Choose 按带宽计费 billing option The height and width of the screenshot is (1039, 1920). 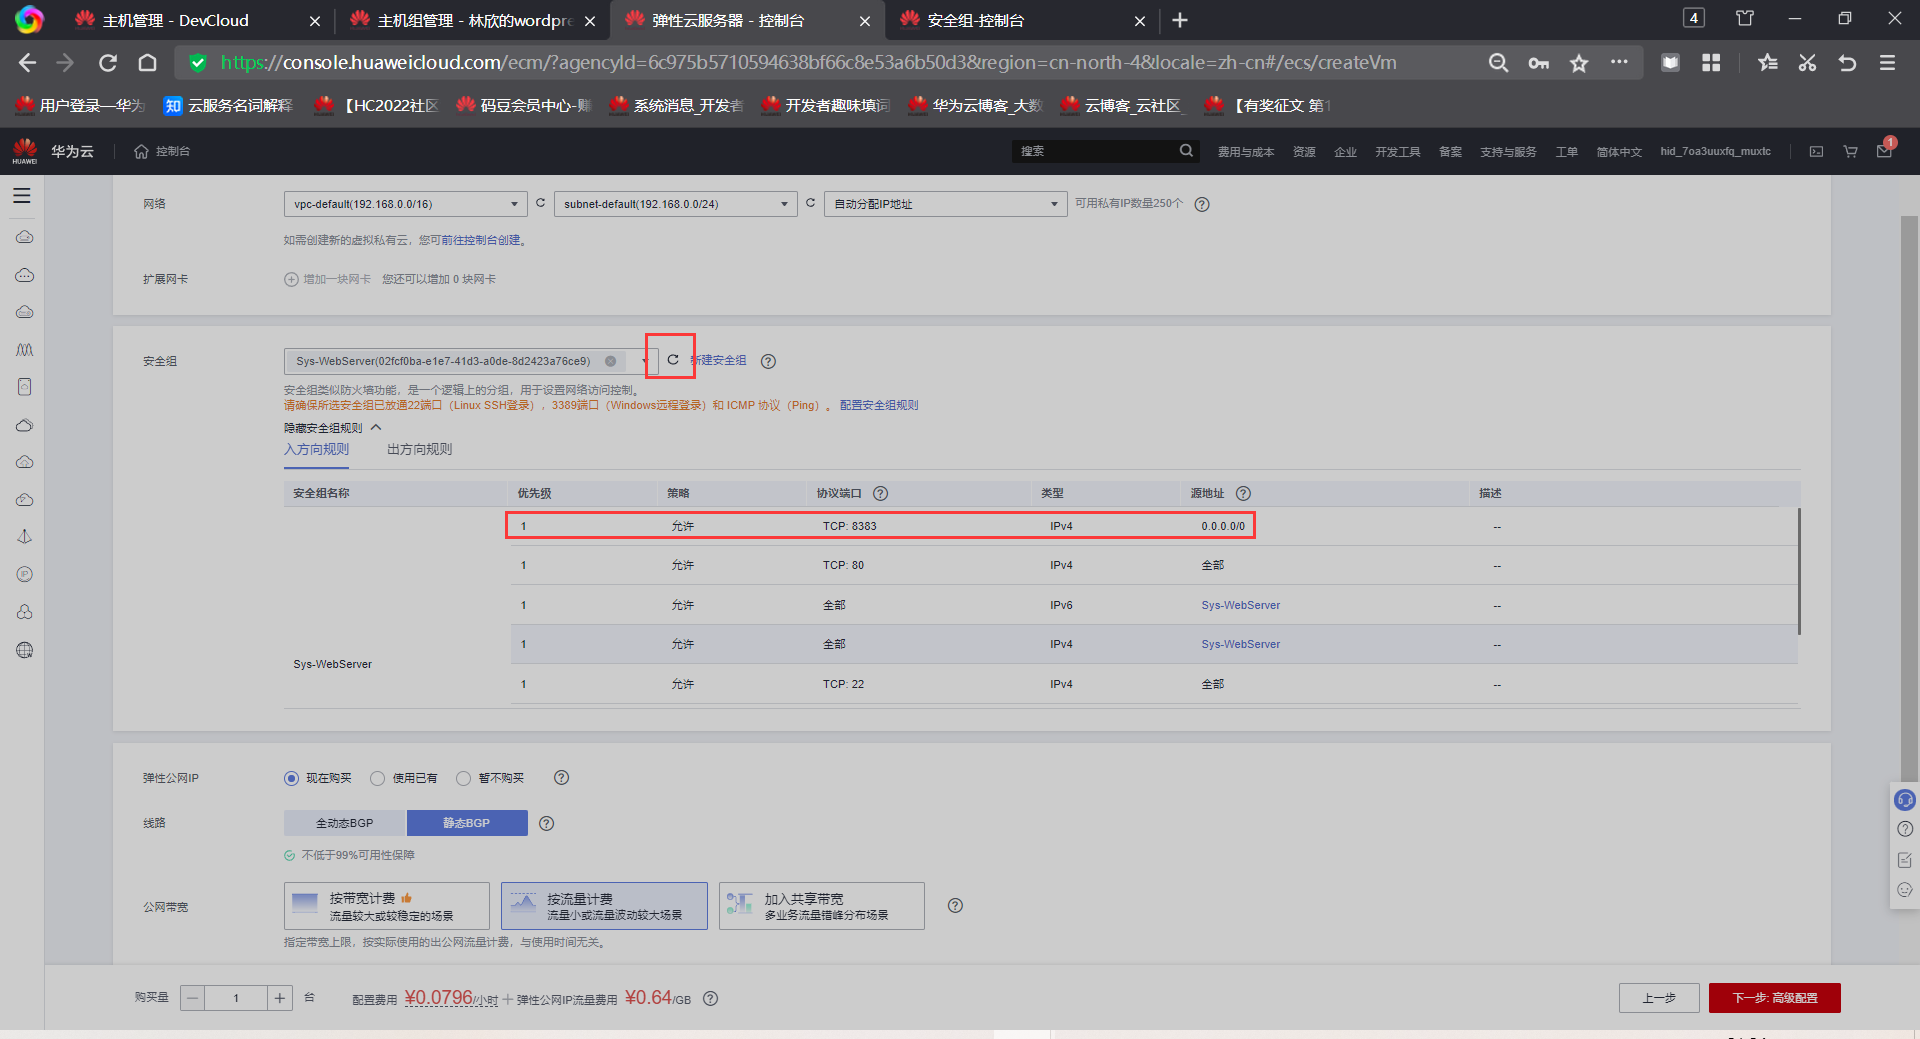387,906
